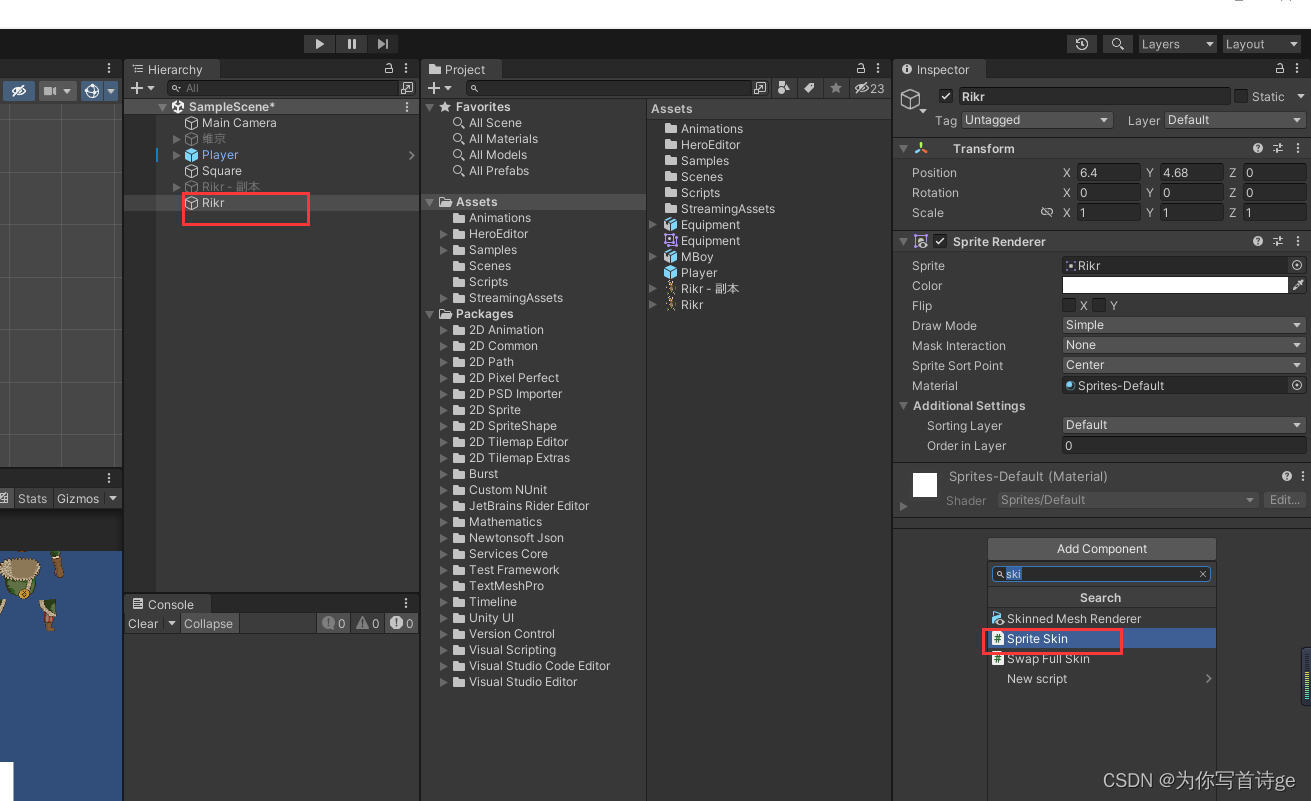Open the New script submenu
The image size is (1311, 801).
click(1102, 679)
